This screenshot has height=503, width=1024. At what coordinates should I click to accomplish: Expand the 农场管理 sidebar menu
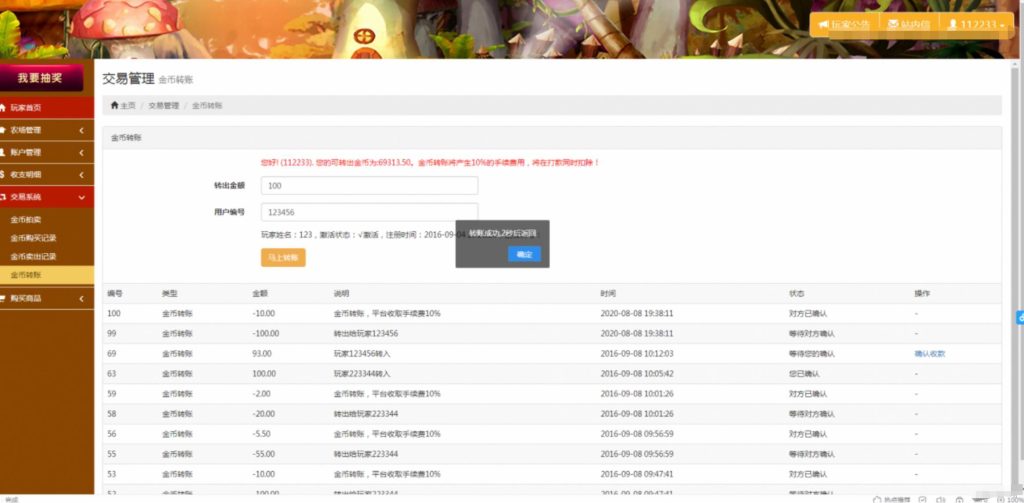pyautogui.click(x=47, y=130)
